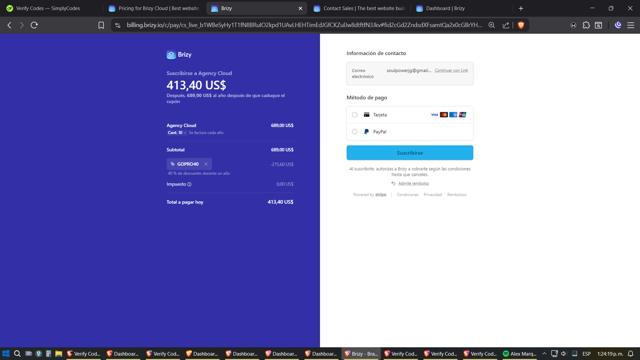This screenshot has height=360, width=640.
Task: Close the active Brizy tab
Action: pos(300,8)
